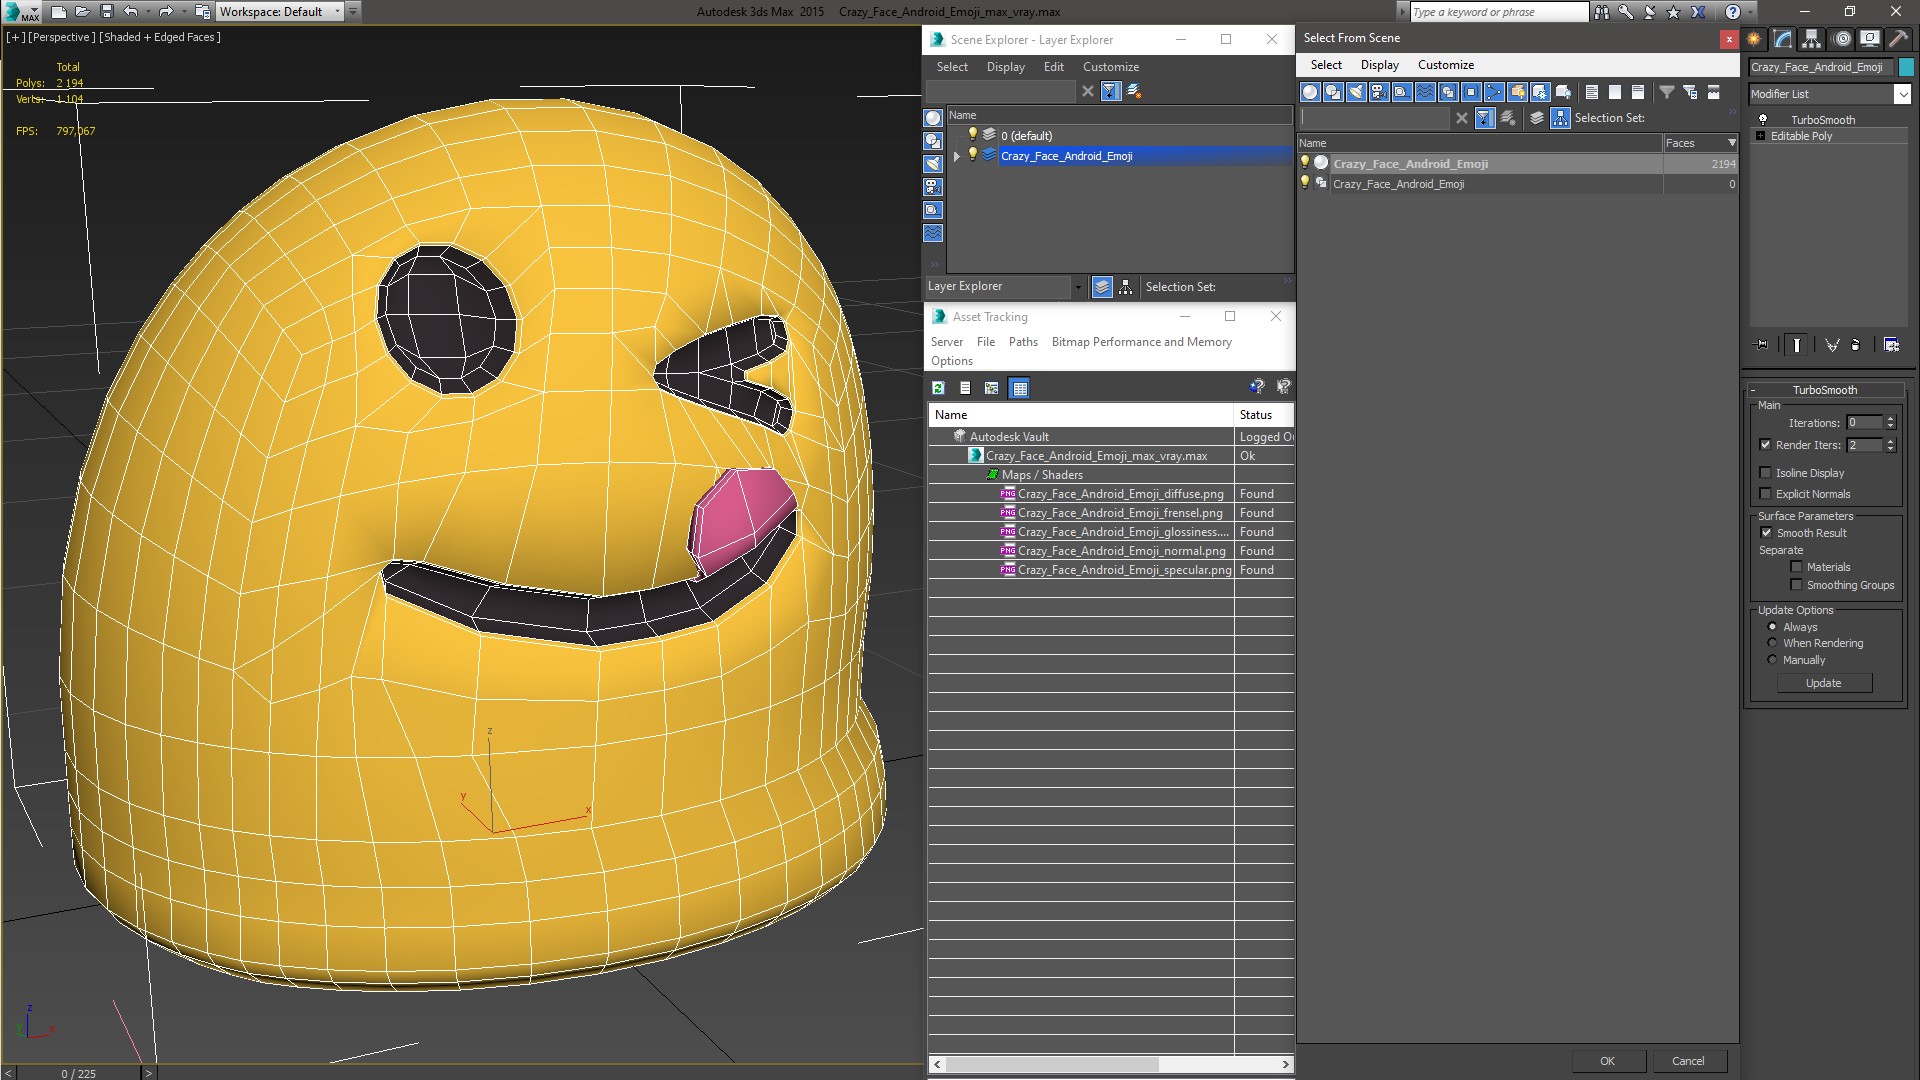Uncheck Render Iters checkbox
Screen dimensions: 1920x1080
click(1765, 445)
